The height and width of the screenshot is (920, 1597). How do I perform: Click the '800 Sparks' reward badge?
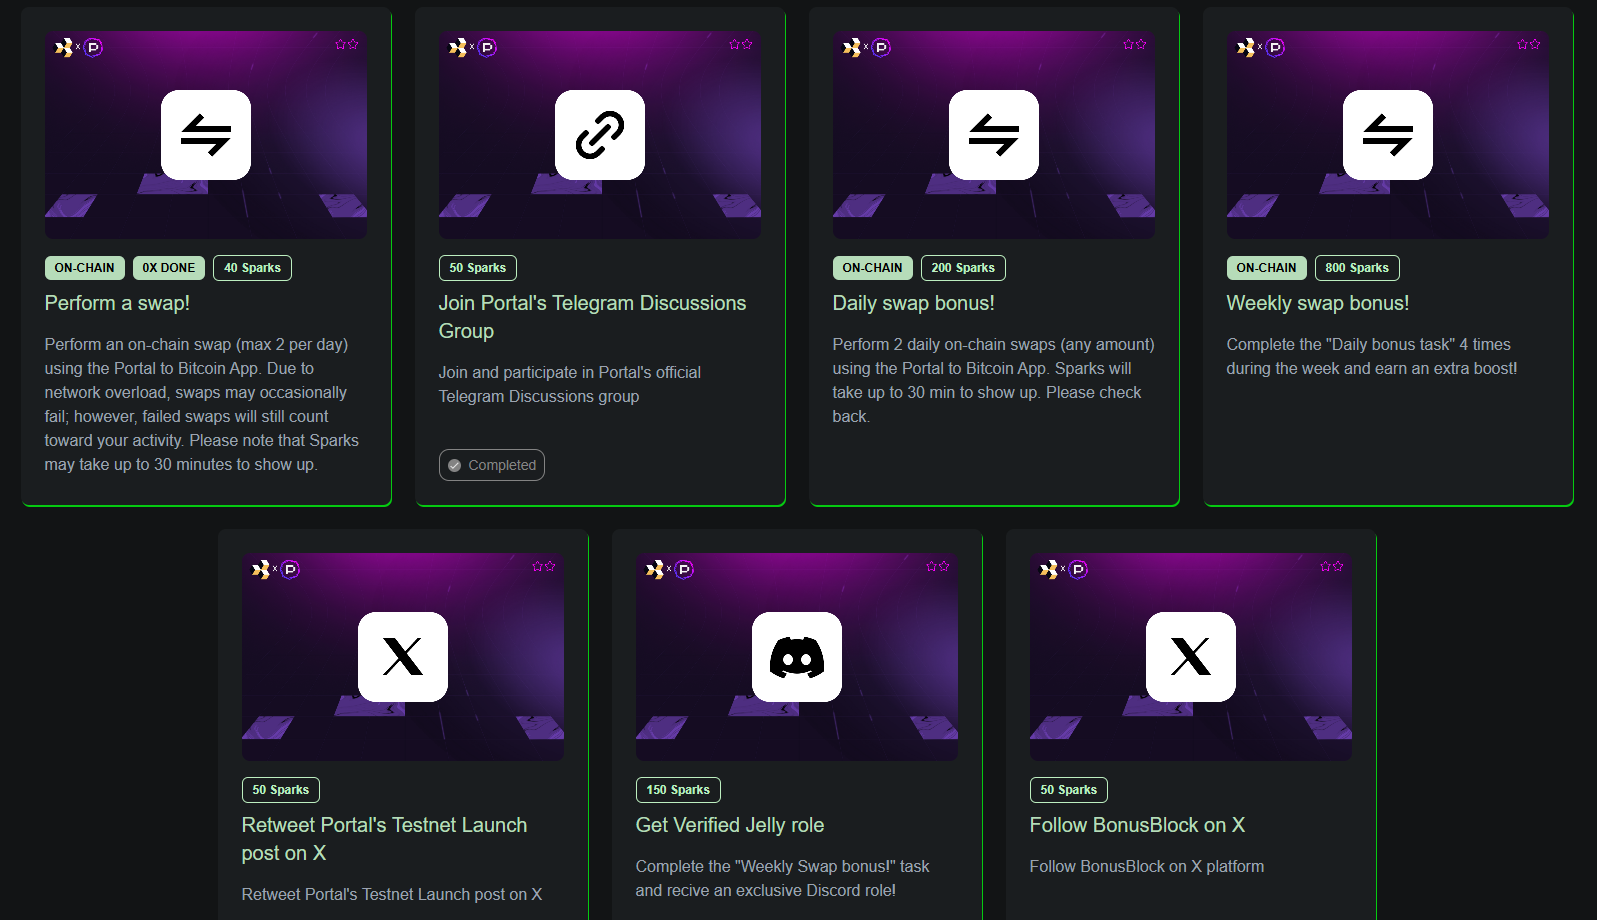click(1357, 268)
